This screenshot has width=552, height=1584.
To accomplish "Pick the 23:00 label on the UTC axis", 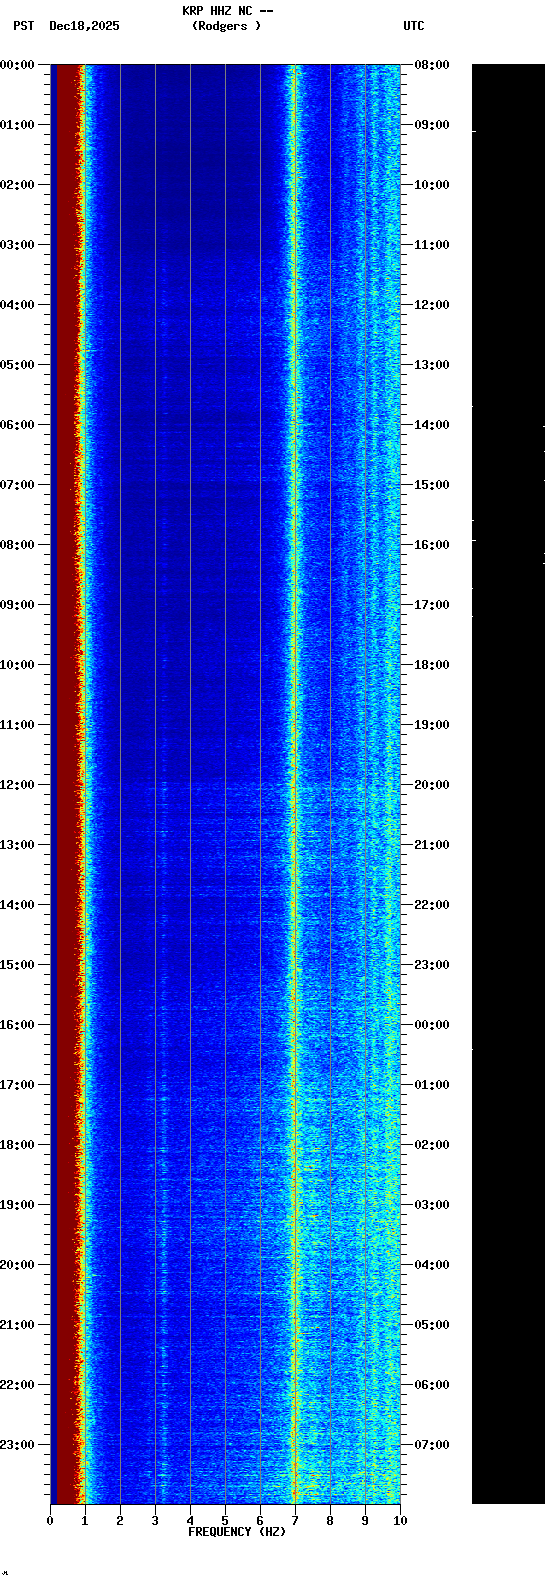I will click(x=432, y=965).
